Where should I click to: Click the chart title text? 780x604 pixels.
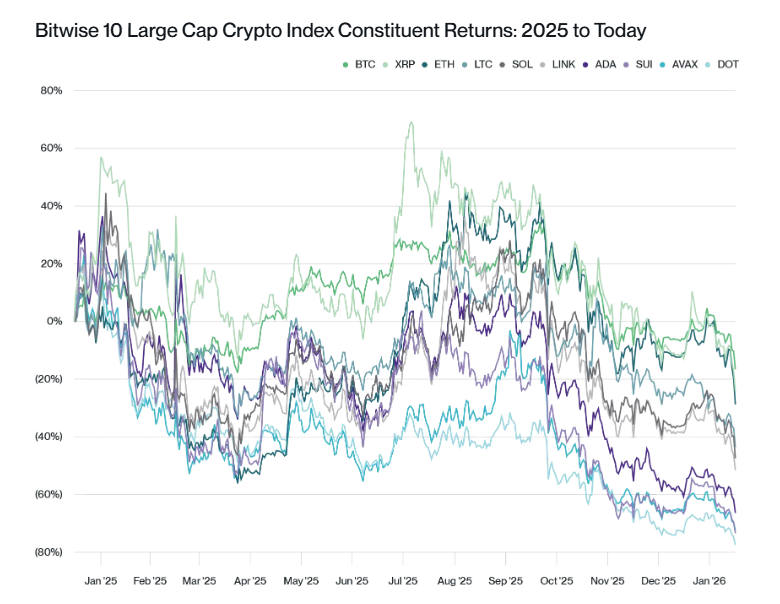(338, 30)
